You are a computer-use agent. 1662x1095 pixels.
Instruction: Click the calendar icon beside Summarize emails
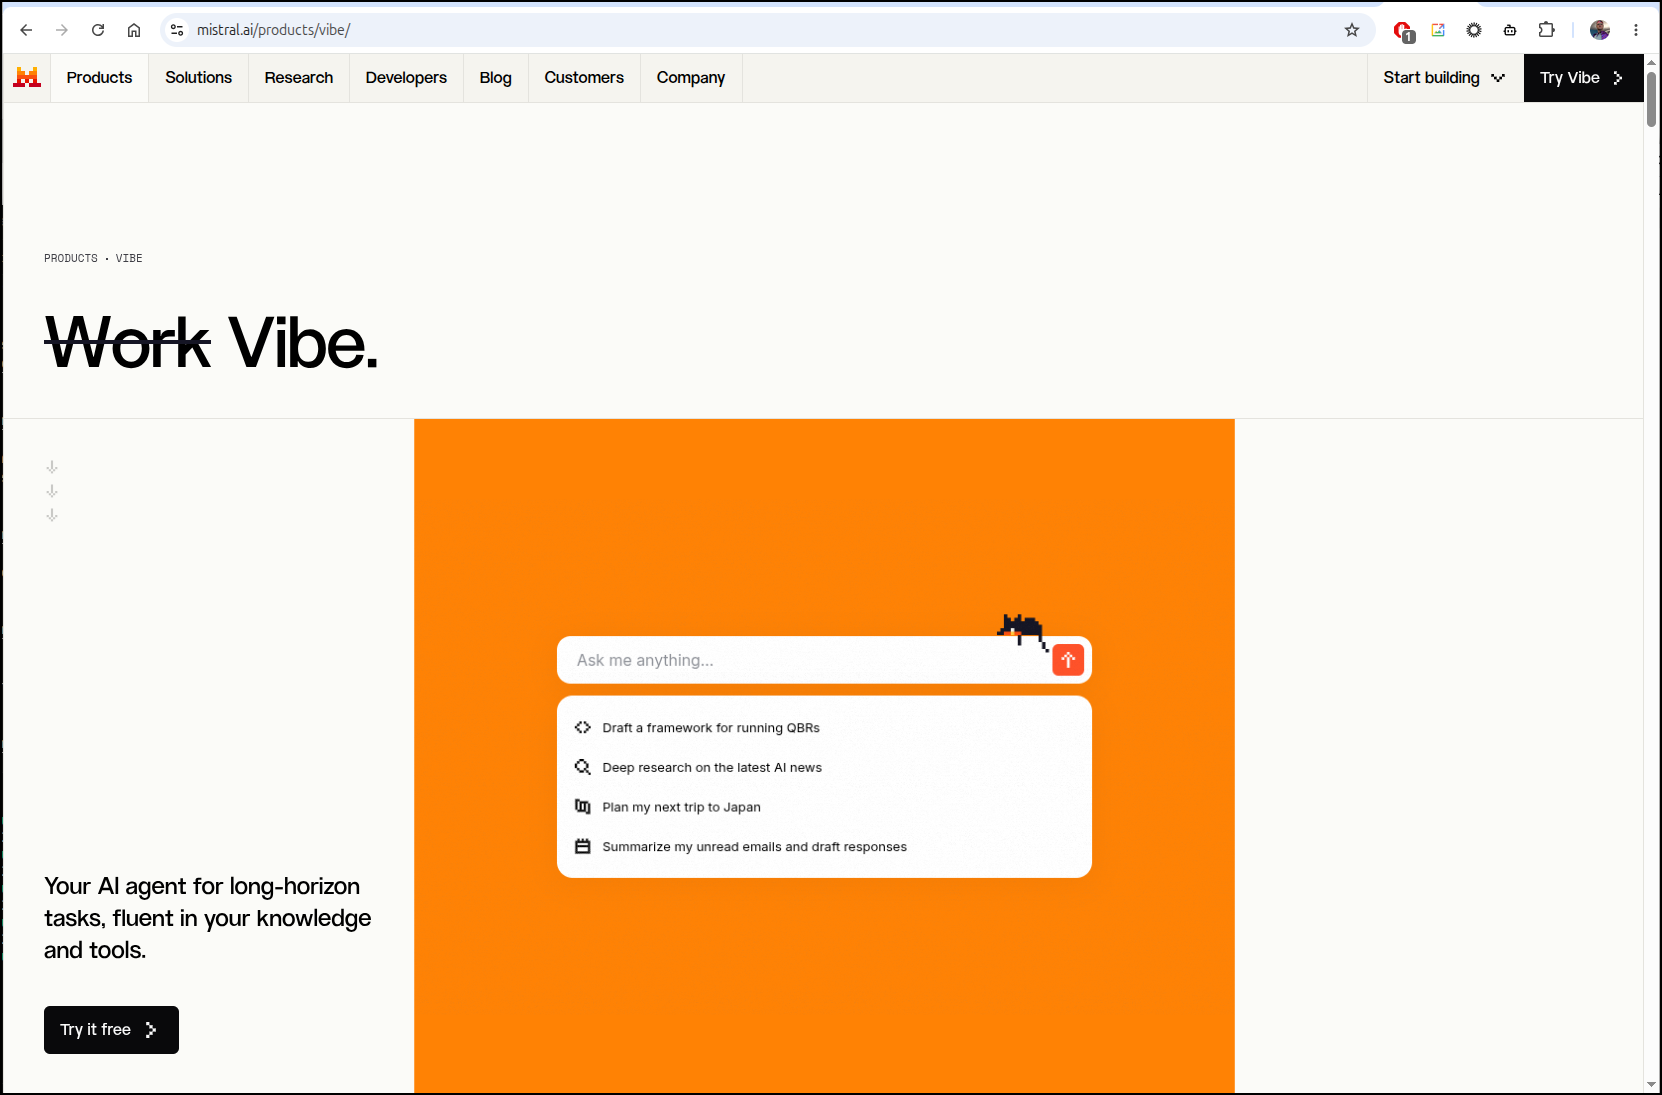coord(583,846)
